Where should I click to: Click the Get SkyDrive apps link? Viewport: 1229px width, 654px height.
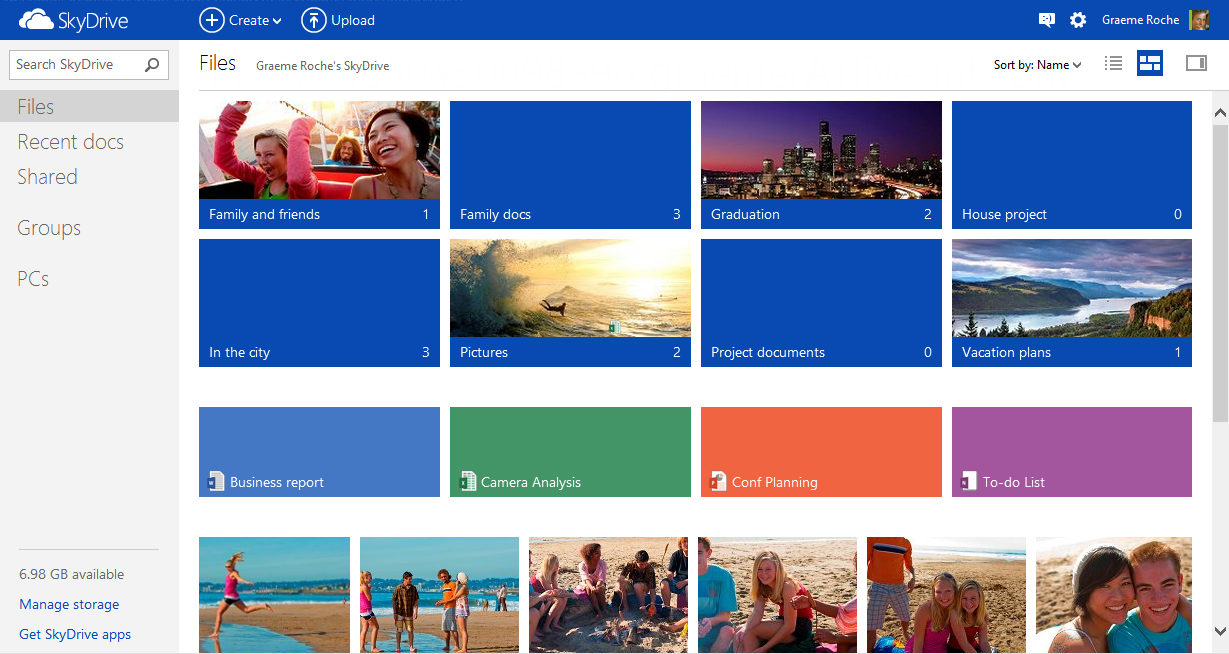pos(75,634)
